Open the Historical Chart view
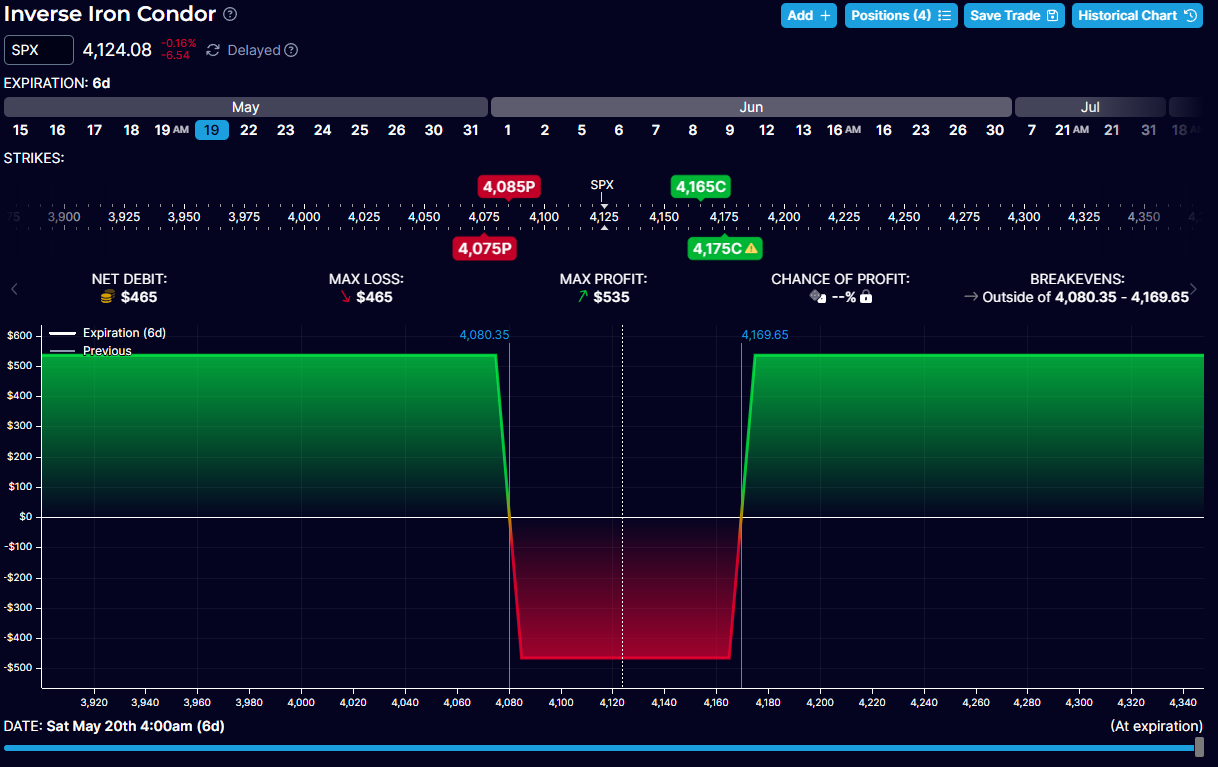1218x767 pixels. tap(1137, 15)
